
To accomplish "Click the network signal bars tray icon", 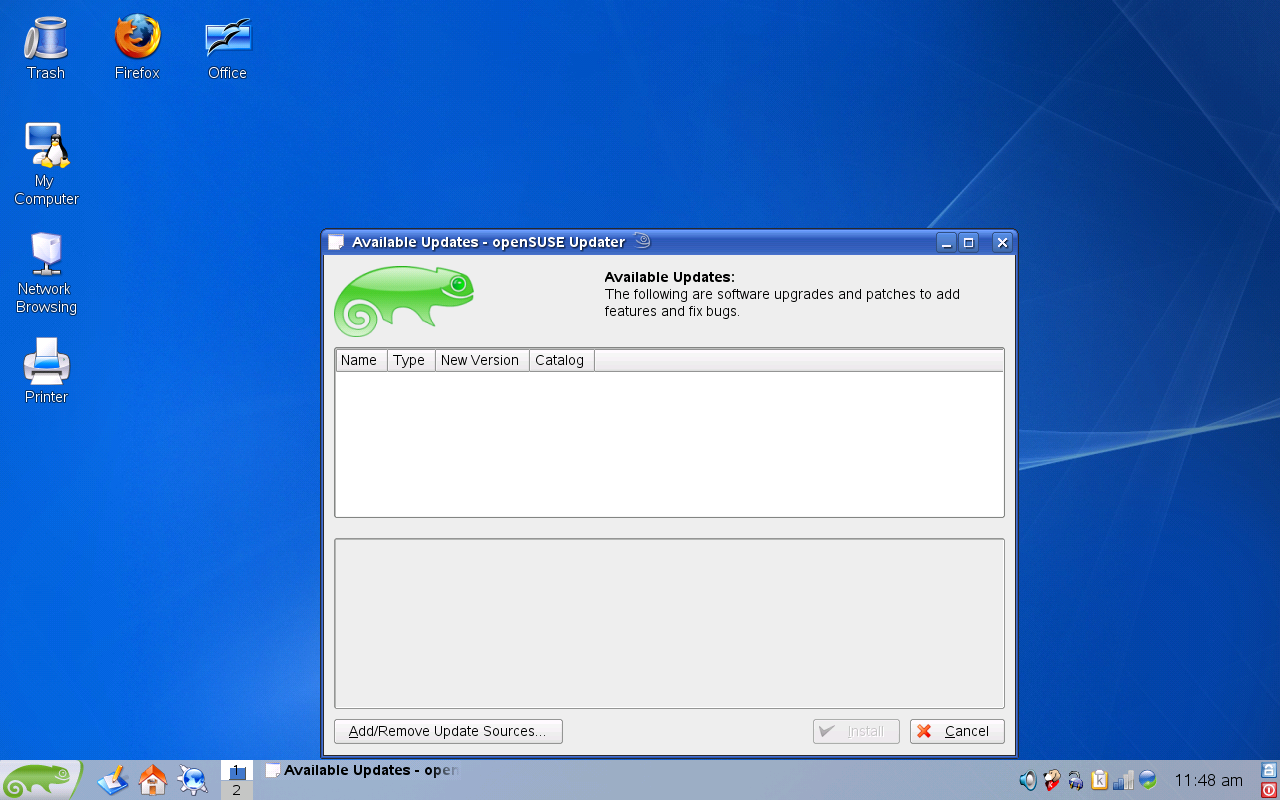I will click(1124, 780).
